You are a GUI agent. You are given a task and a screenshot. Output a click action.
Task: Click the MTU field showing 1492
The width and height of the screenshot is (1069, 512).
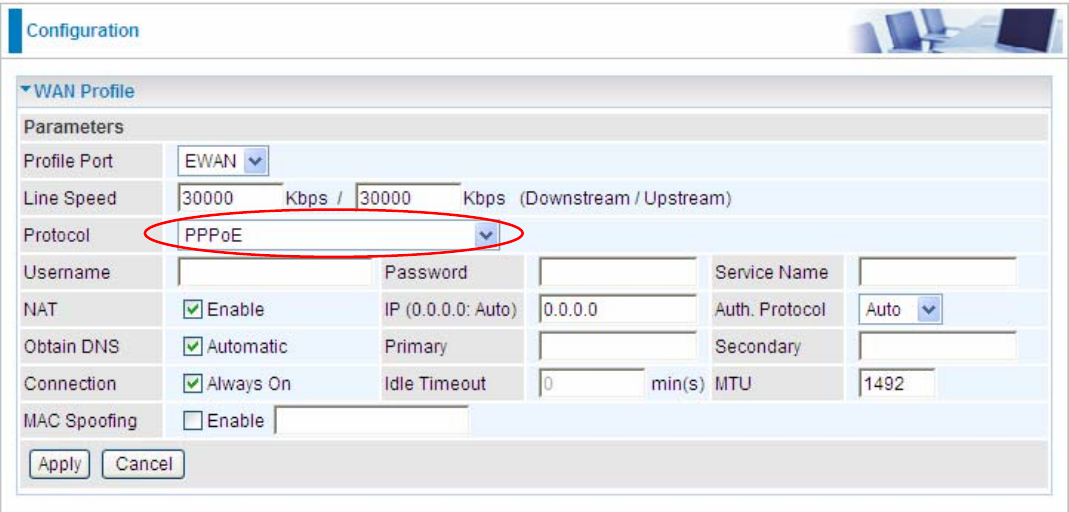tap(897, 384)
